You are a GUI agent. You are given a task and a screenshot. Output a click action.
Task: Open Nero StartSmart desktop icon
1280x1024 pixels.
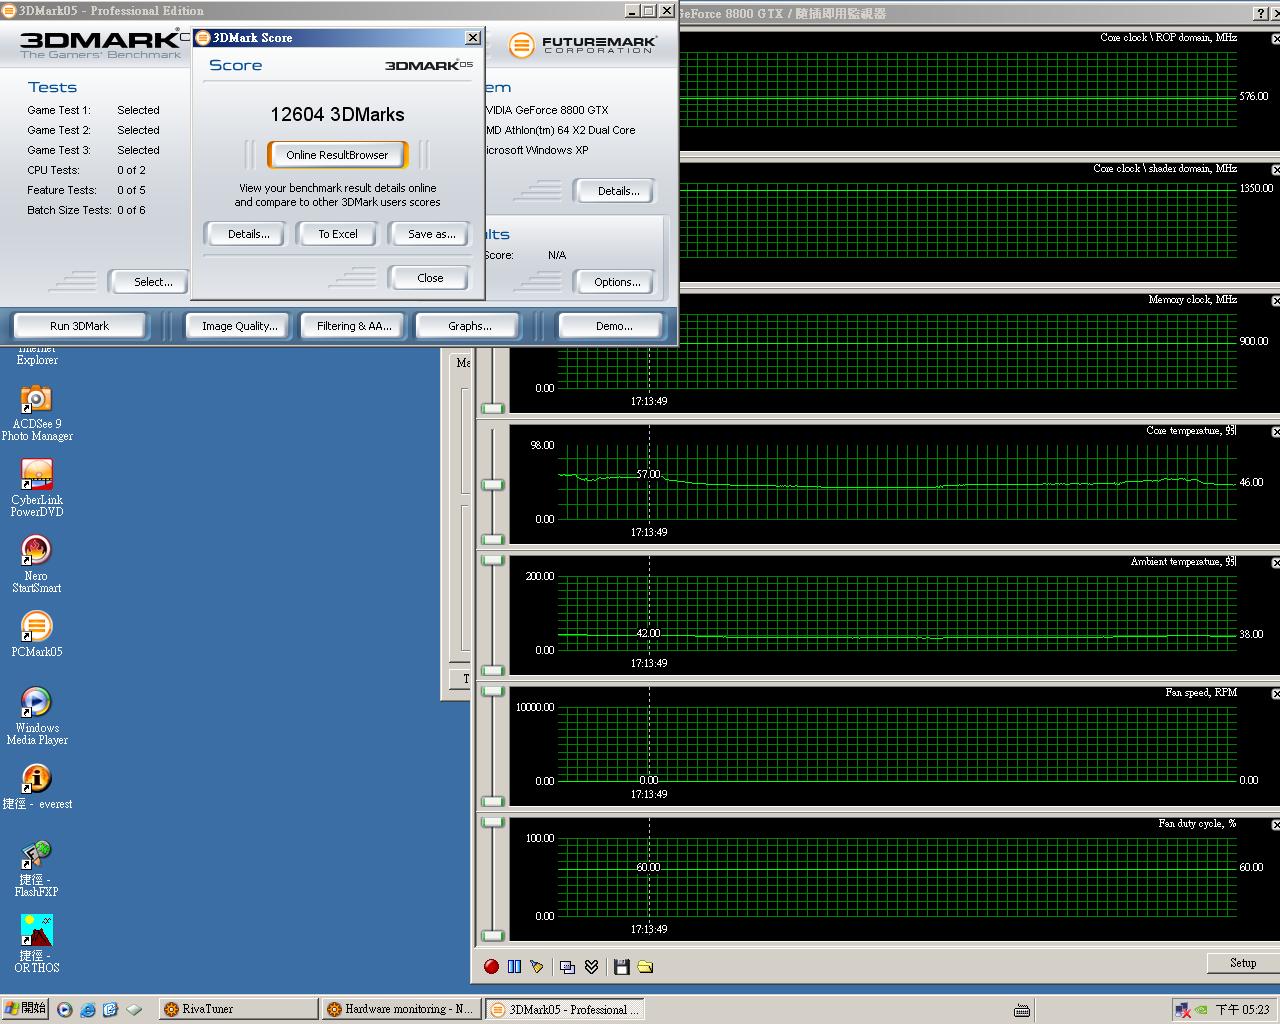[x=36, y=565]
